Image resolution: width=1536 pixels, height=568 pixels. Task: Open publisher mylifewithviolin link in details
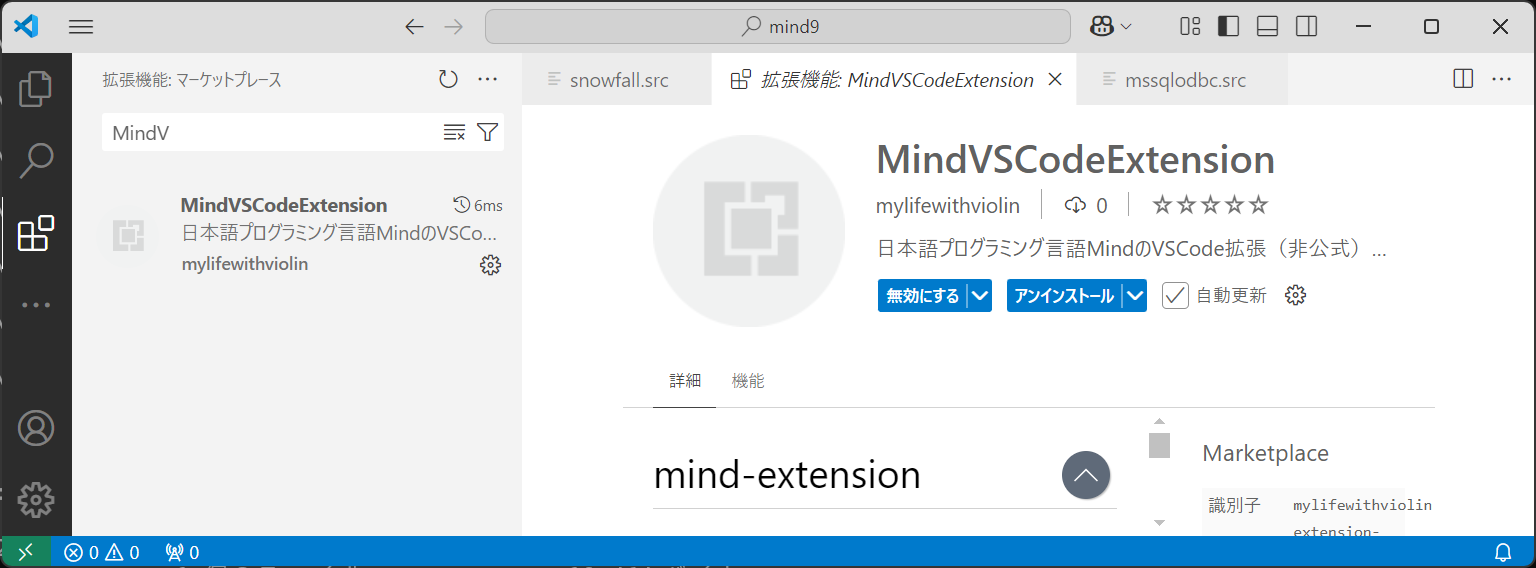(x=948, y=205)
